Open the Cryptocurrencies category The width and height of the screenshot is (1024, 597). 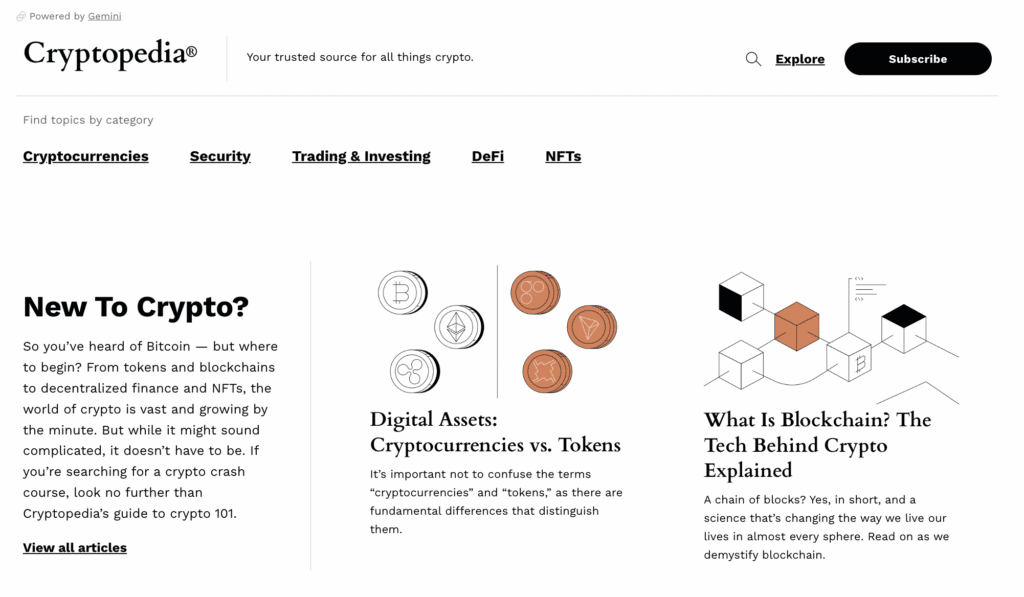pyautogui.click(x=86, y=156)
